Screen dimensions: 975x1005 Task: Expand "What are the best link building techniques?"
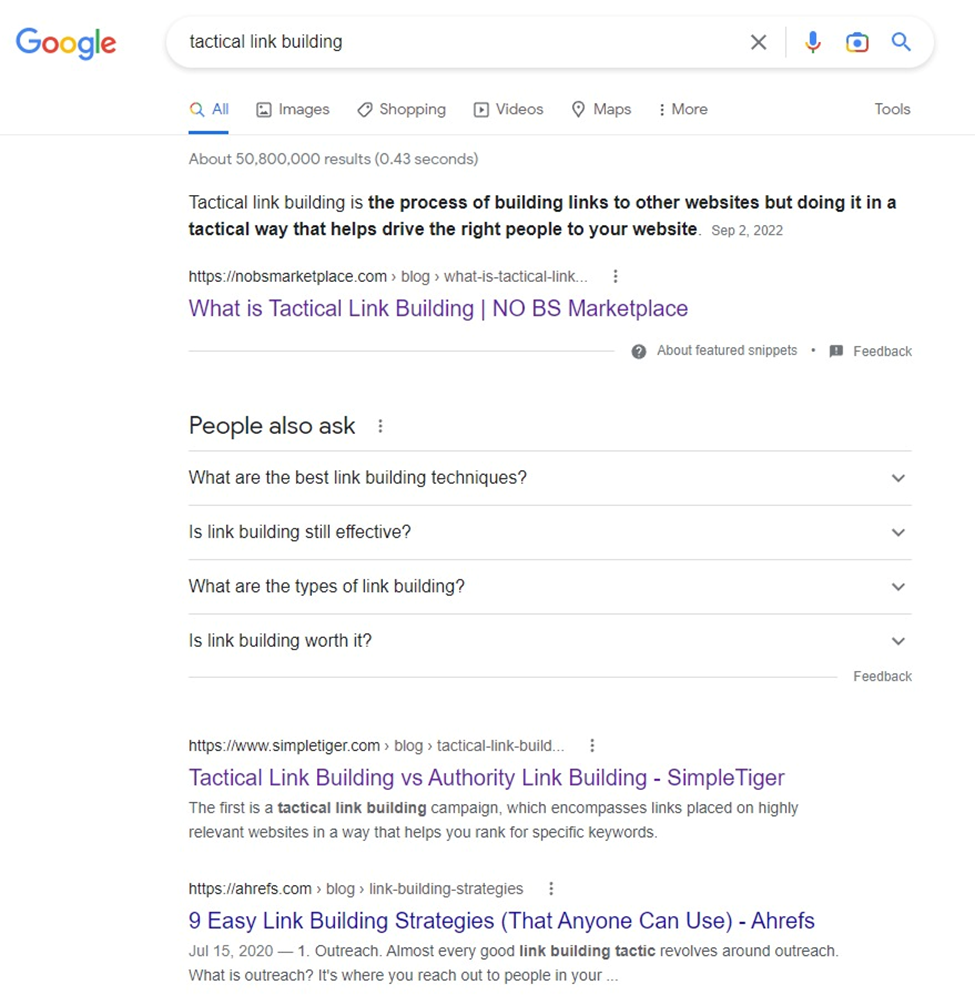pyautogui.click(x=898, y=478)
